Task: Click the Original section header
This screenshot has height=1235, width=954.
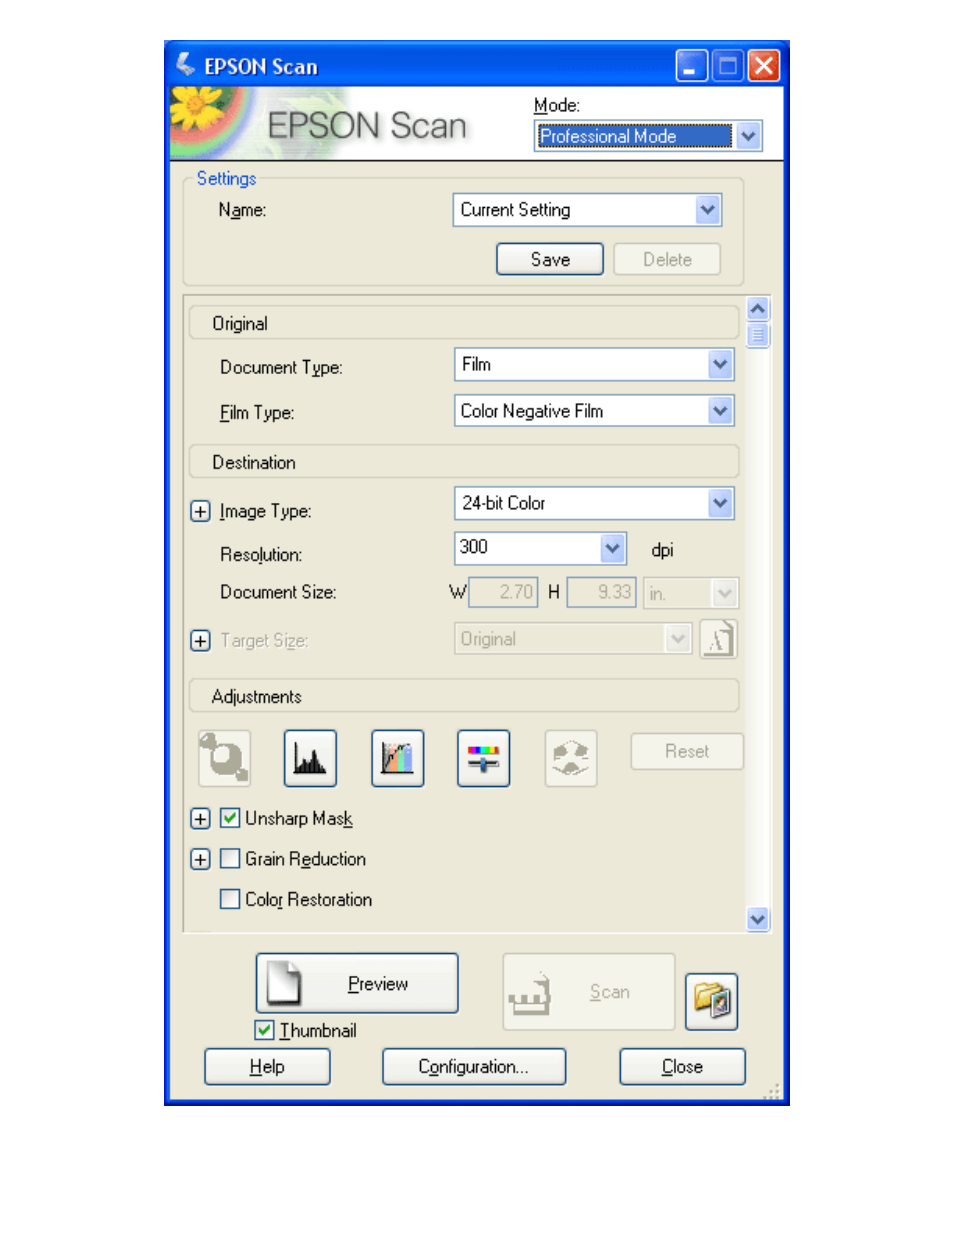Action: [x=464, y=323]
